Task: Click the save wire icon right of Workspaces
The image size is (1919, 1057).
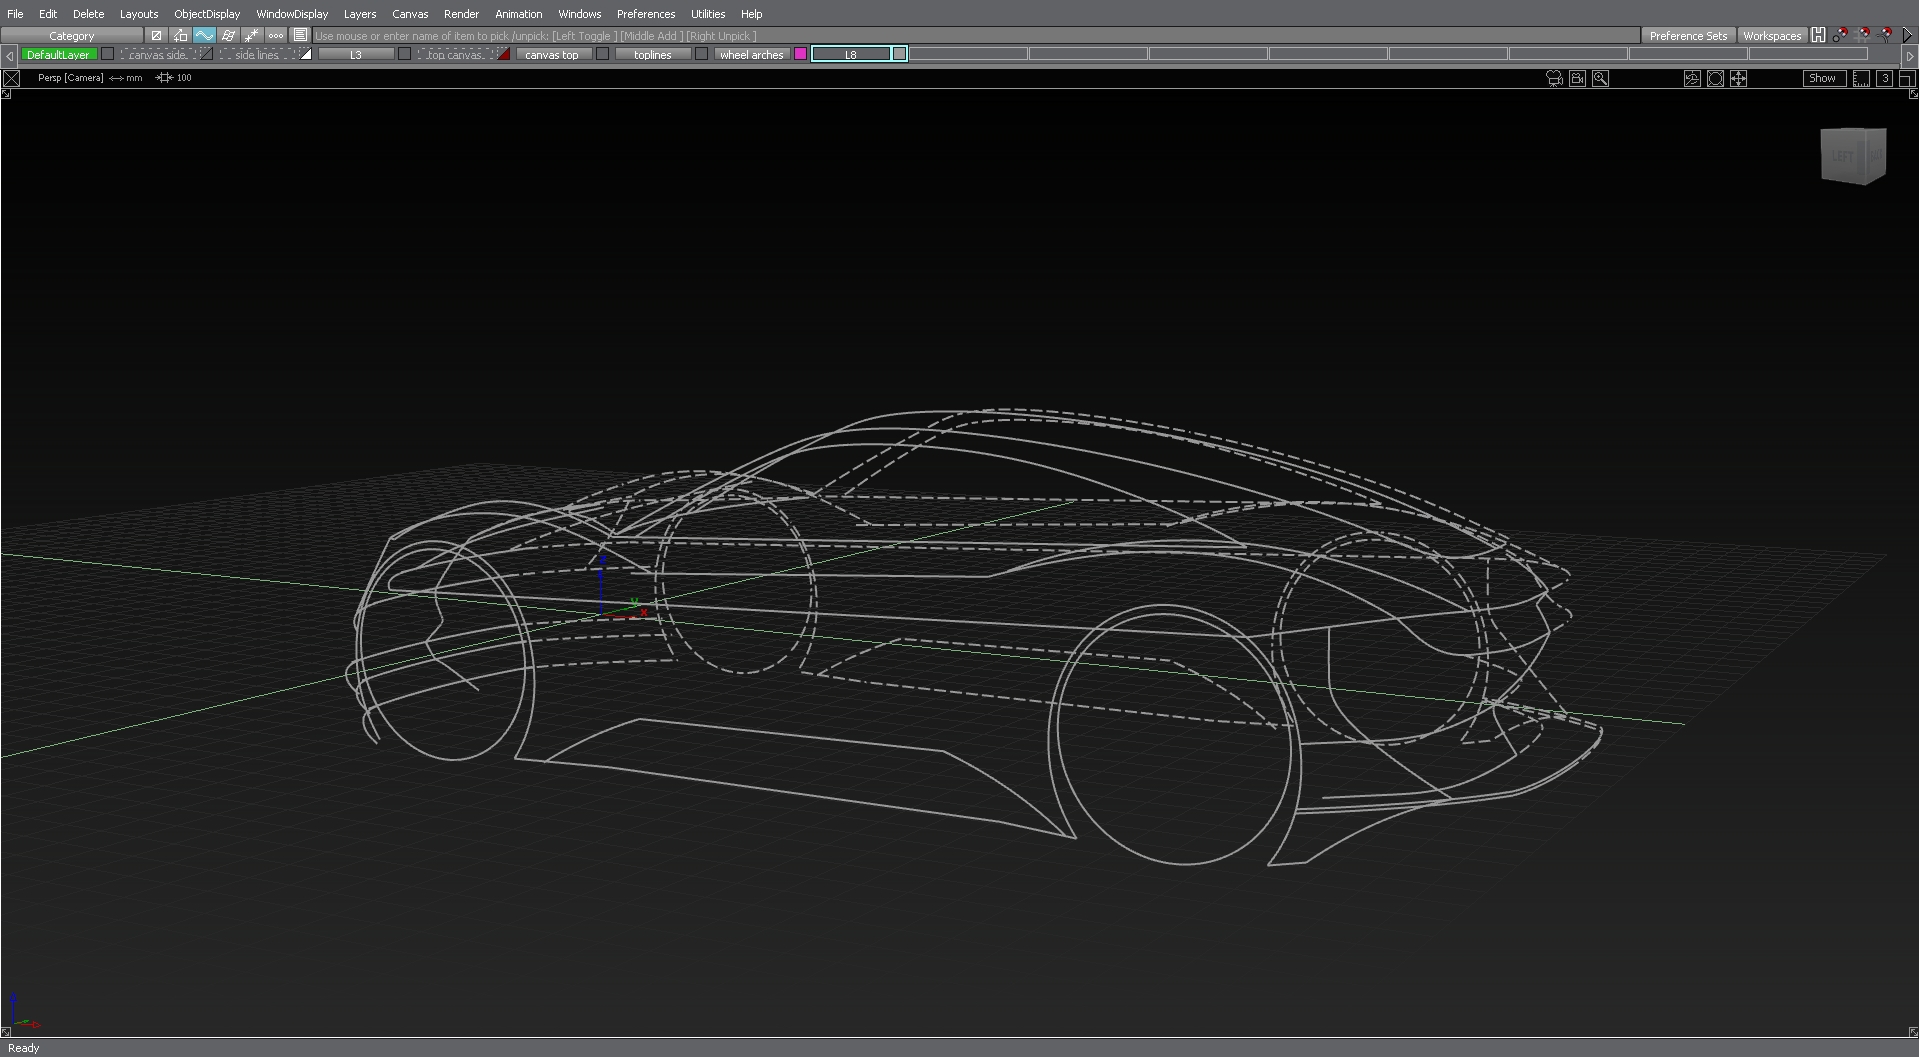Action: (x=1818, y=35)
